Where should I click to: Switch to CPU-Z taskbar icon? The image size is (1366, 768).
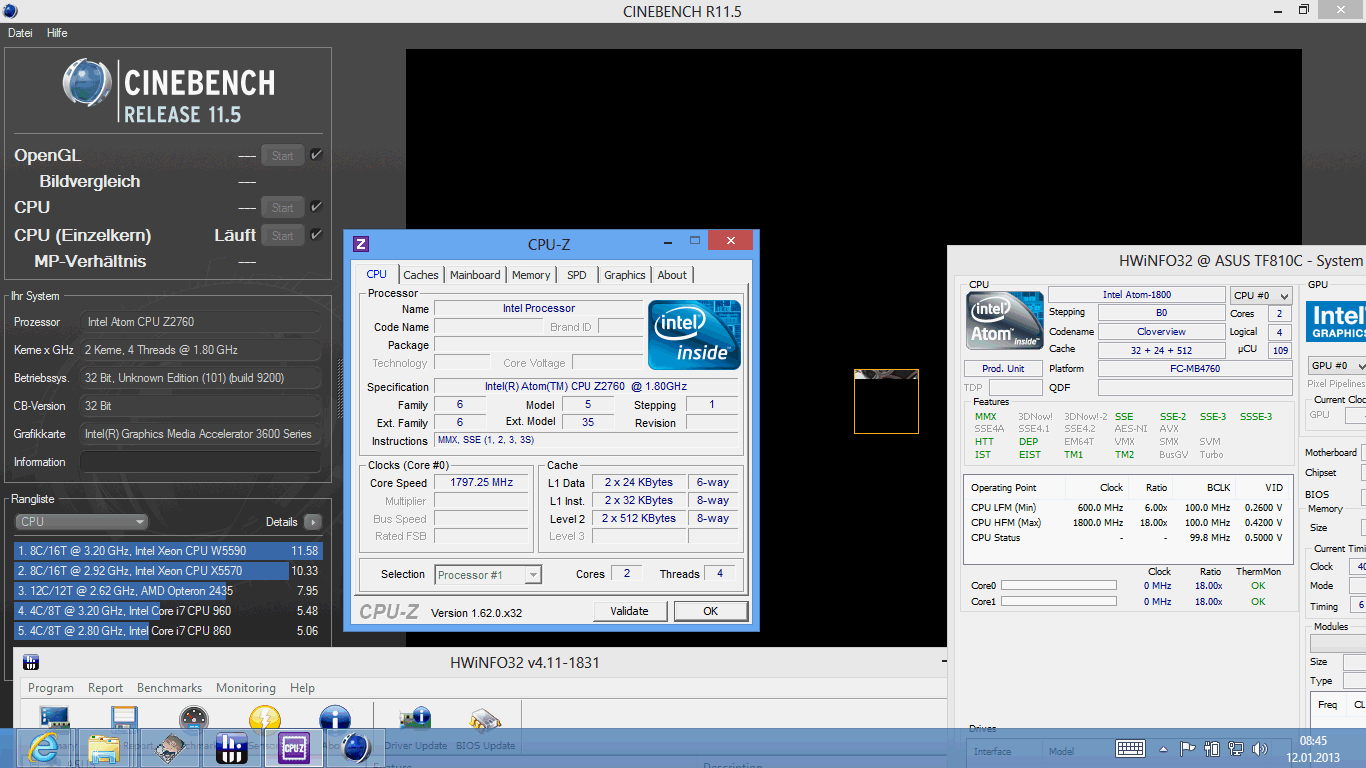click(294, 747)
